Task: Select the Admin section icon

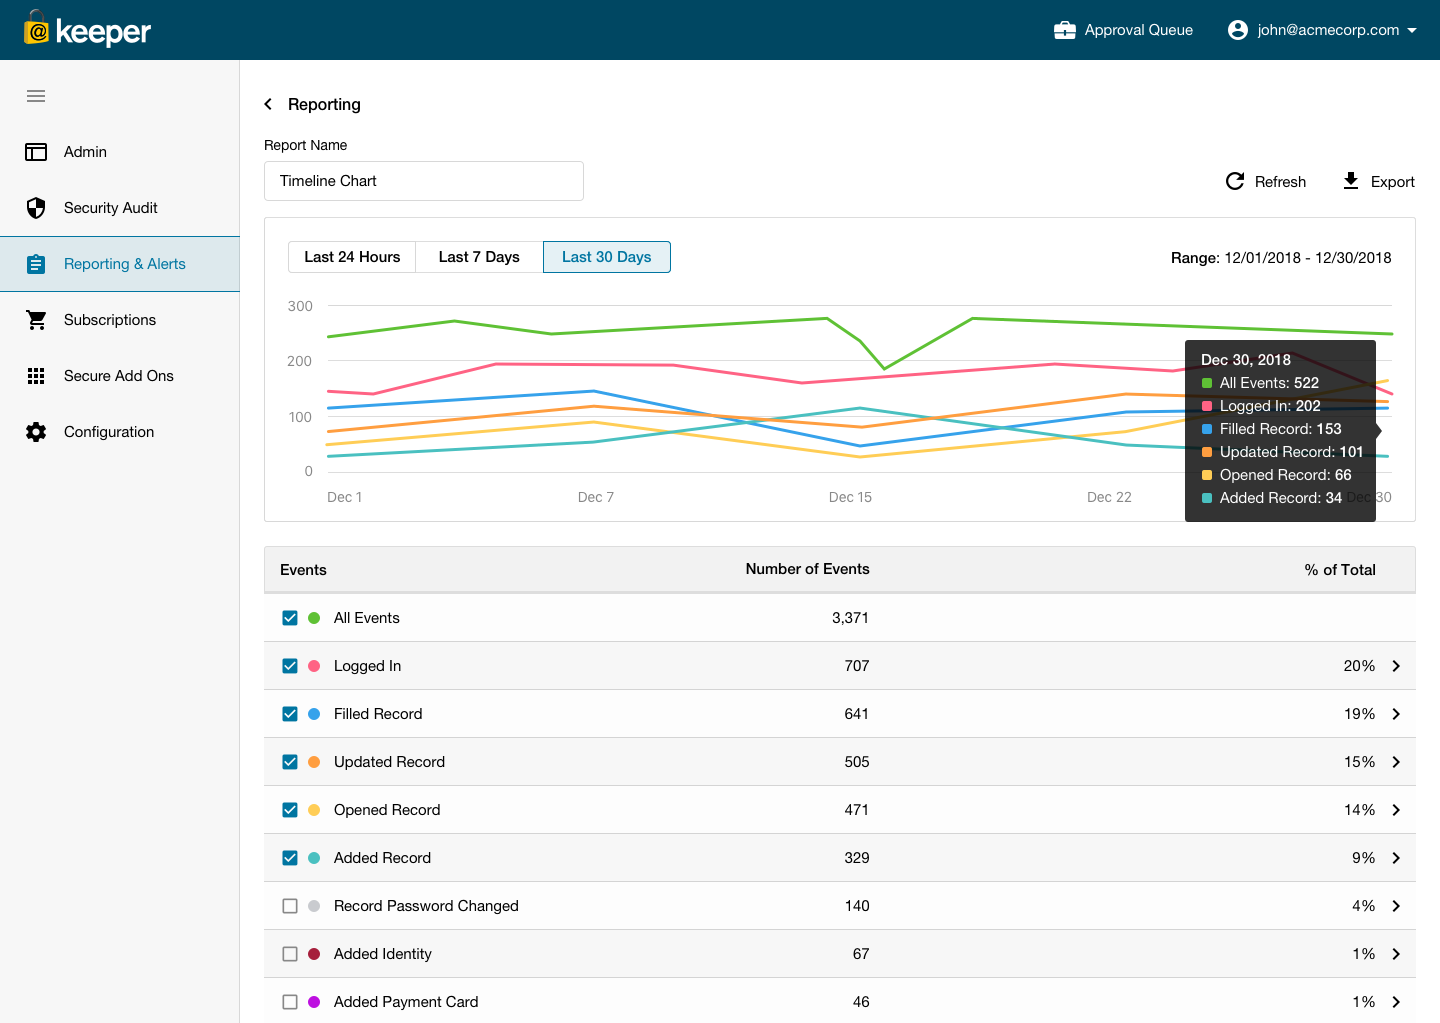Action: [x=36, y=152]
